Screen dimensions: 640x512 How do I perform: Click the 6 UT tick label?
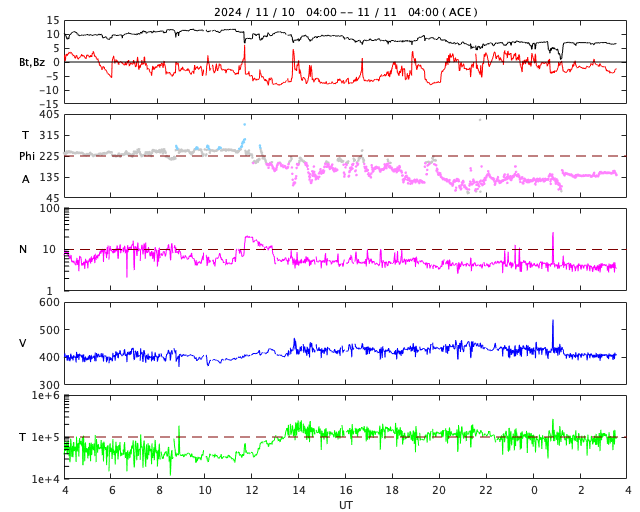(112, 490)
